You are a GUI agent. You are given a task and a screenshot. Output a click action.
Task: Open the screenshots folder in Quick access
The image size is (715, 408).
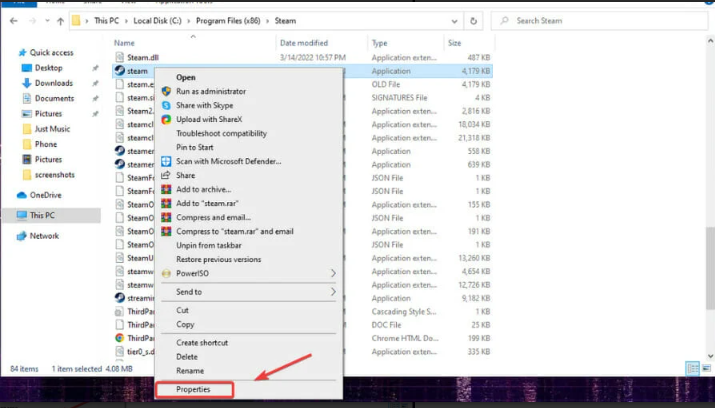[x=54, y=175]
